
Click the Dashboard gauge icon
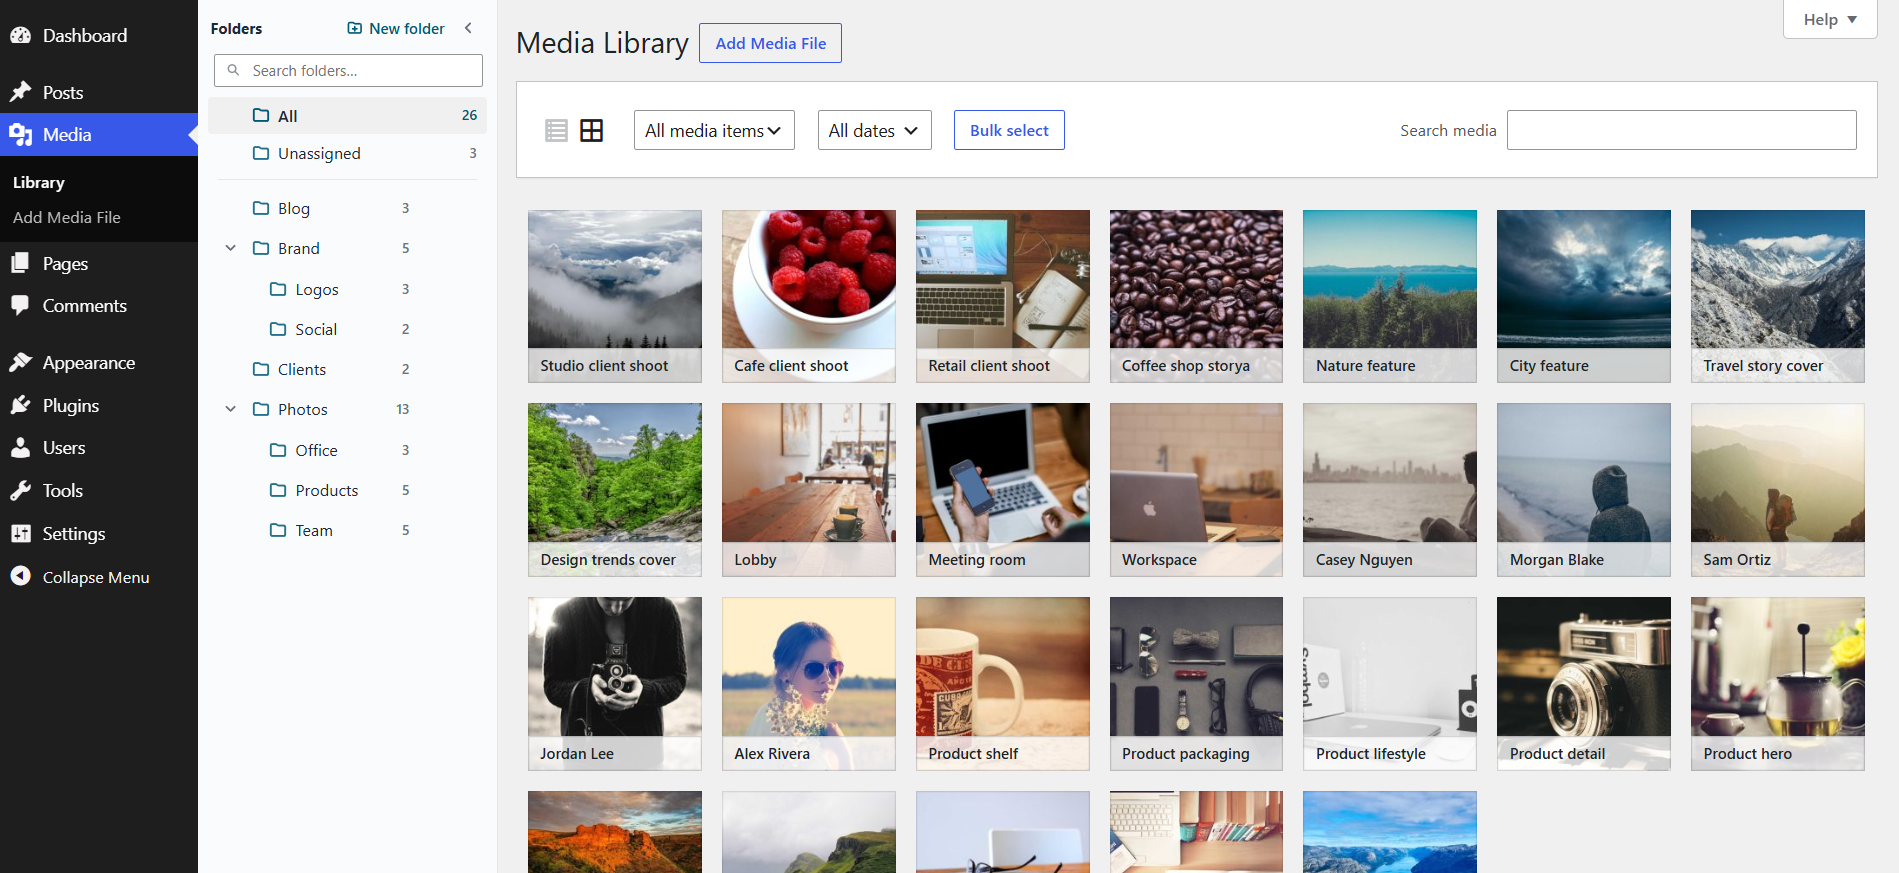pos(21,35)
